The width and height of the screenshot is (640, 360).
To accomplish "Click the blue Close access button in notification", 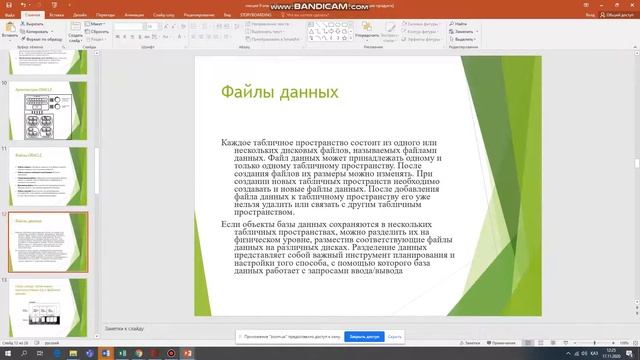I will (x=364, y=337).
